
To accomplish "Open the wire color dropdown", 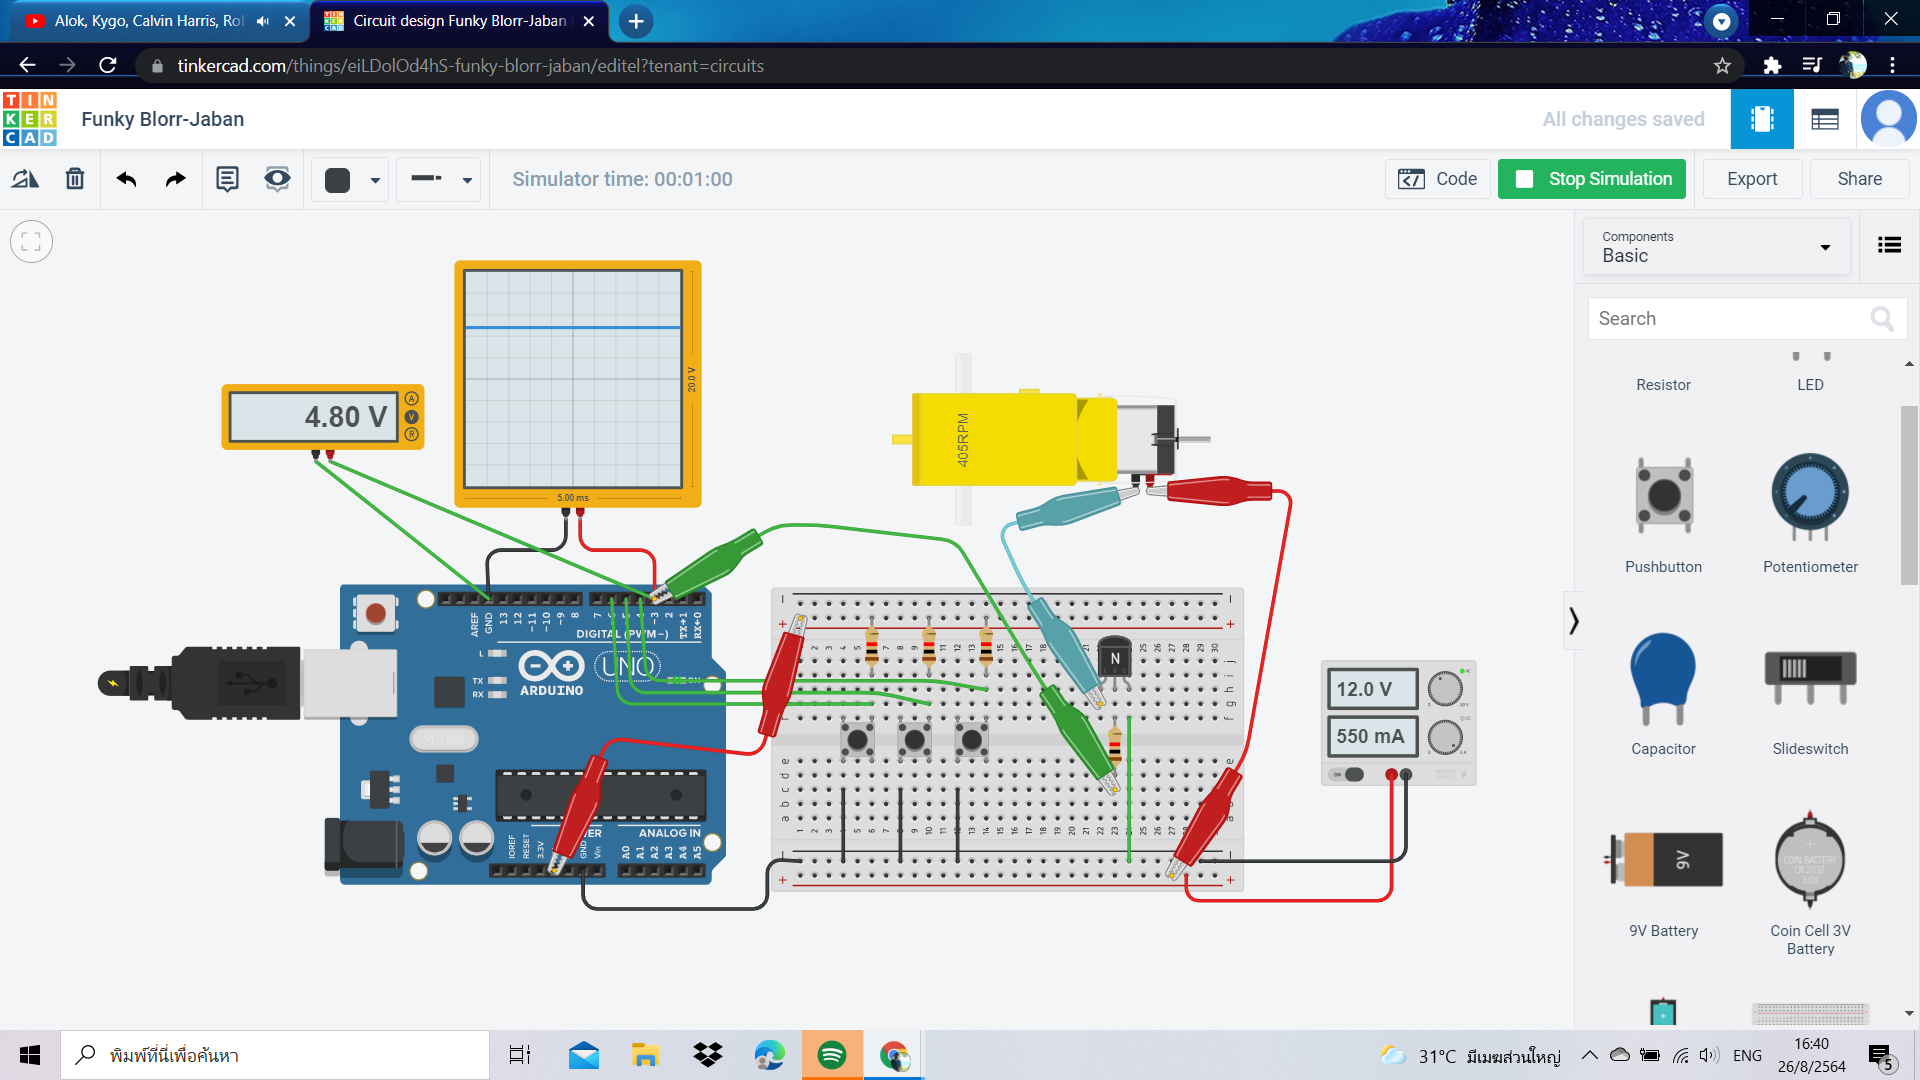I will tap(350, 180).
